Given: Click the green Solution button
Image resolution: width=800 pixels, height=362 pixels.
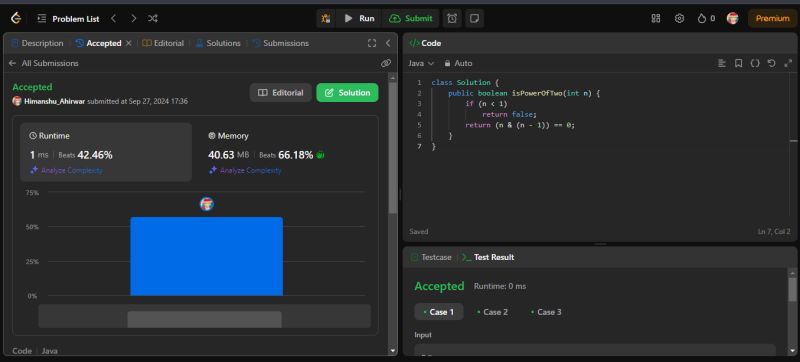Looking at the screenshot, I should [x=347, y=93].
